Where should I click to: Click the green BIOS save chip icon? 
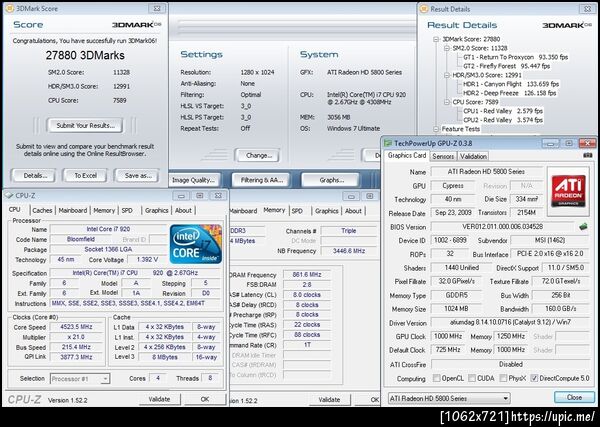pos(583,227)
